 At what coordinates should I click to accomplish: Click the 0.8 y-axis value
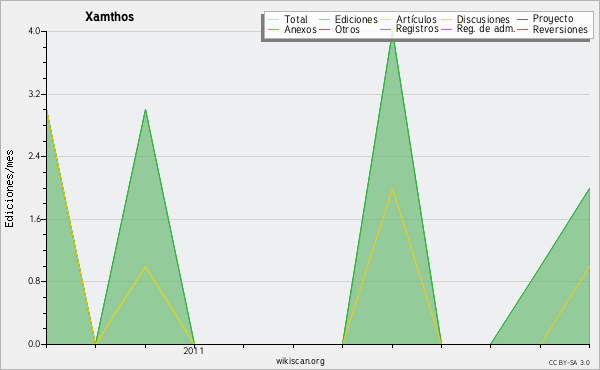[34, 281]
